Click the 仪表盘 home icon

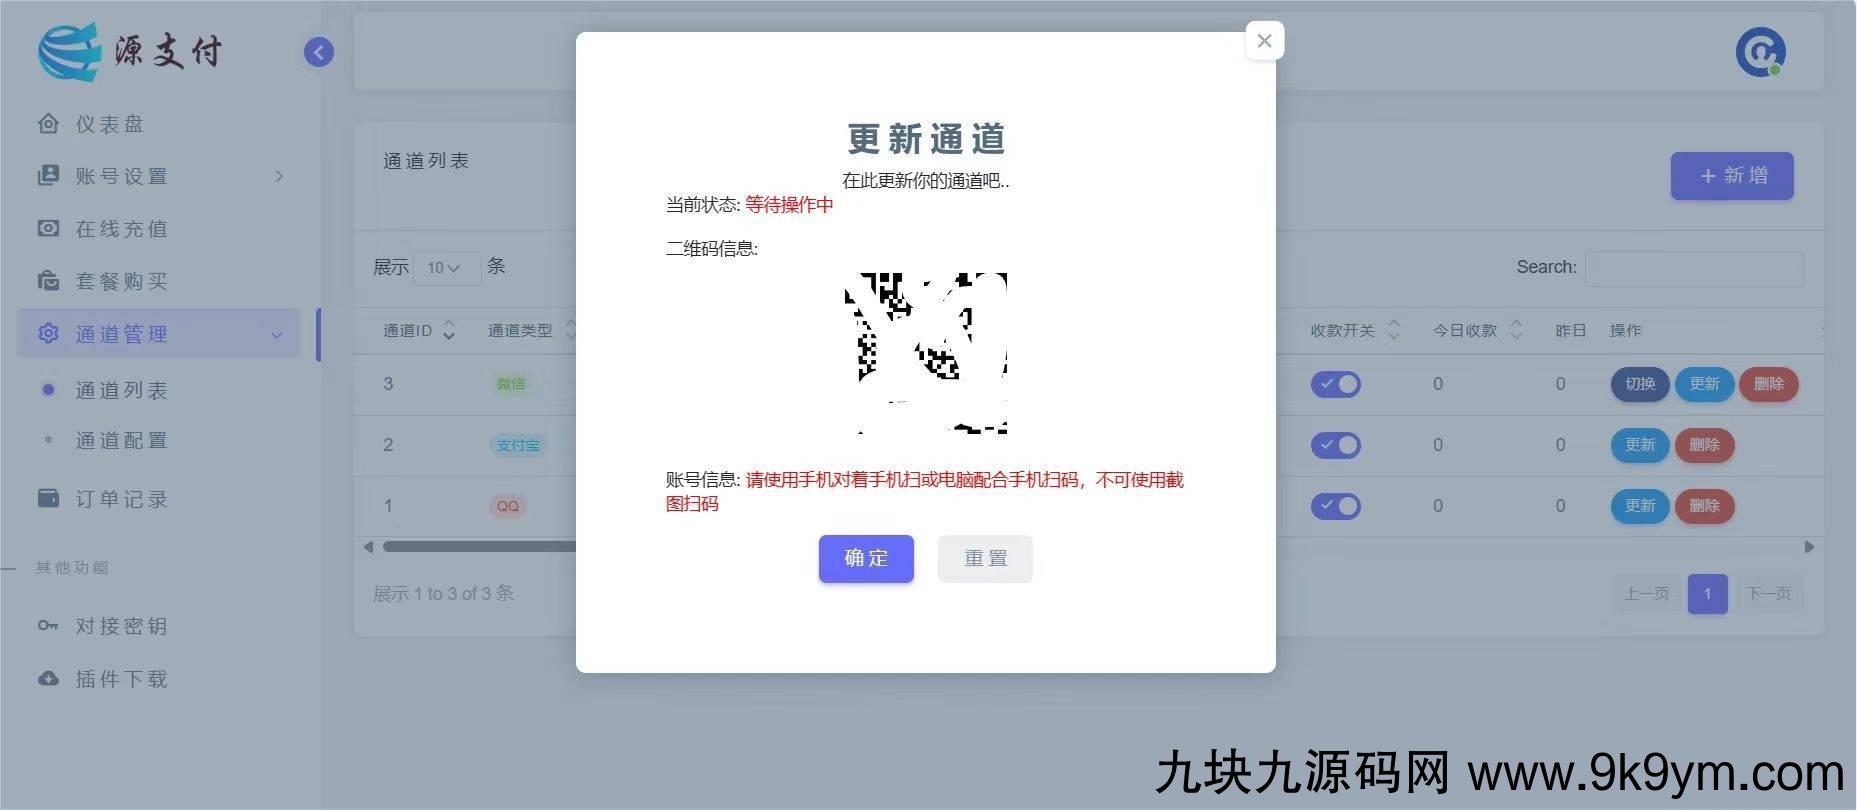point(48,123)
